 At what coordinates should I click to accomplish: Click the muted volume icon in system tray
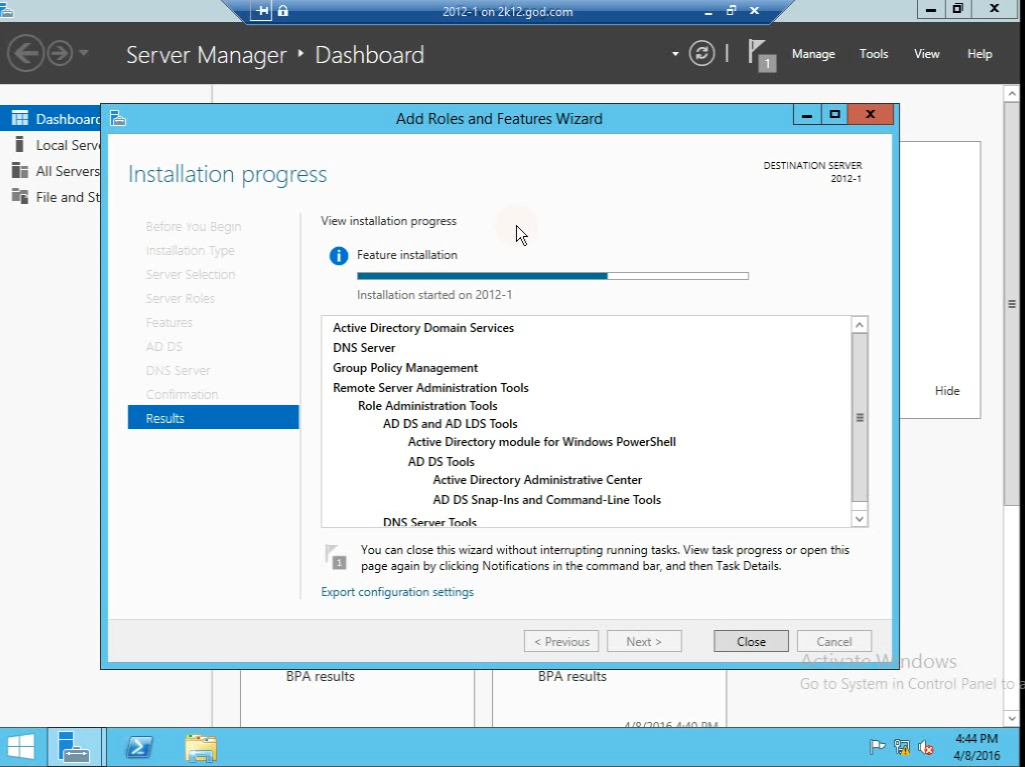pos(926,747)
